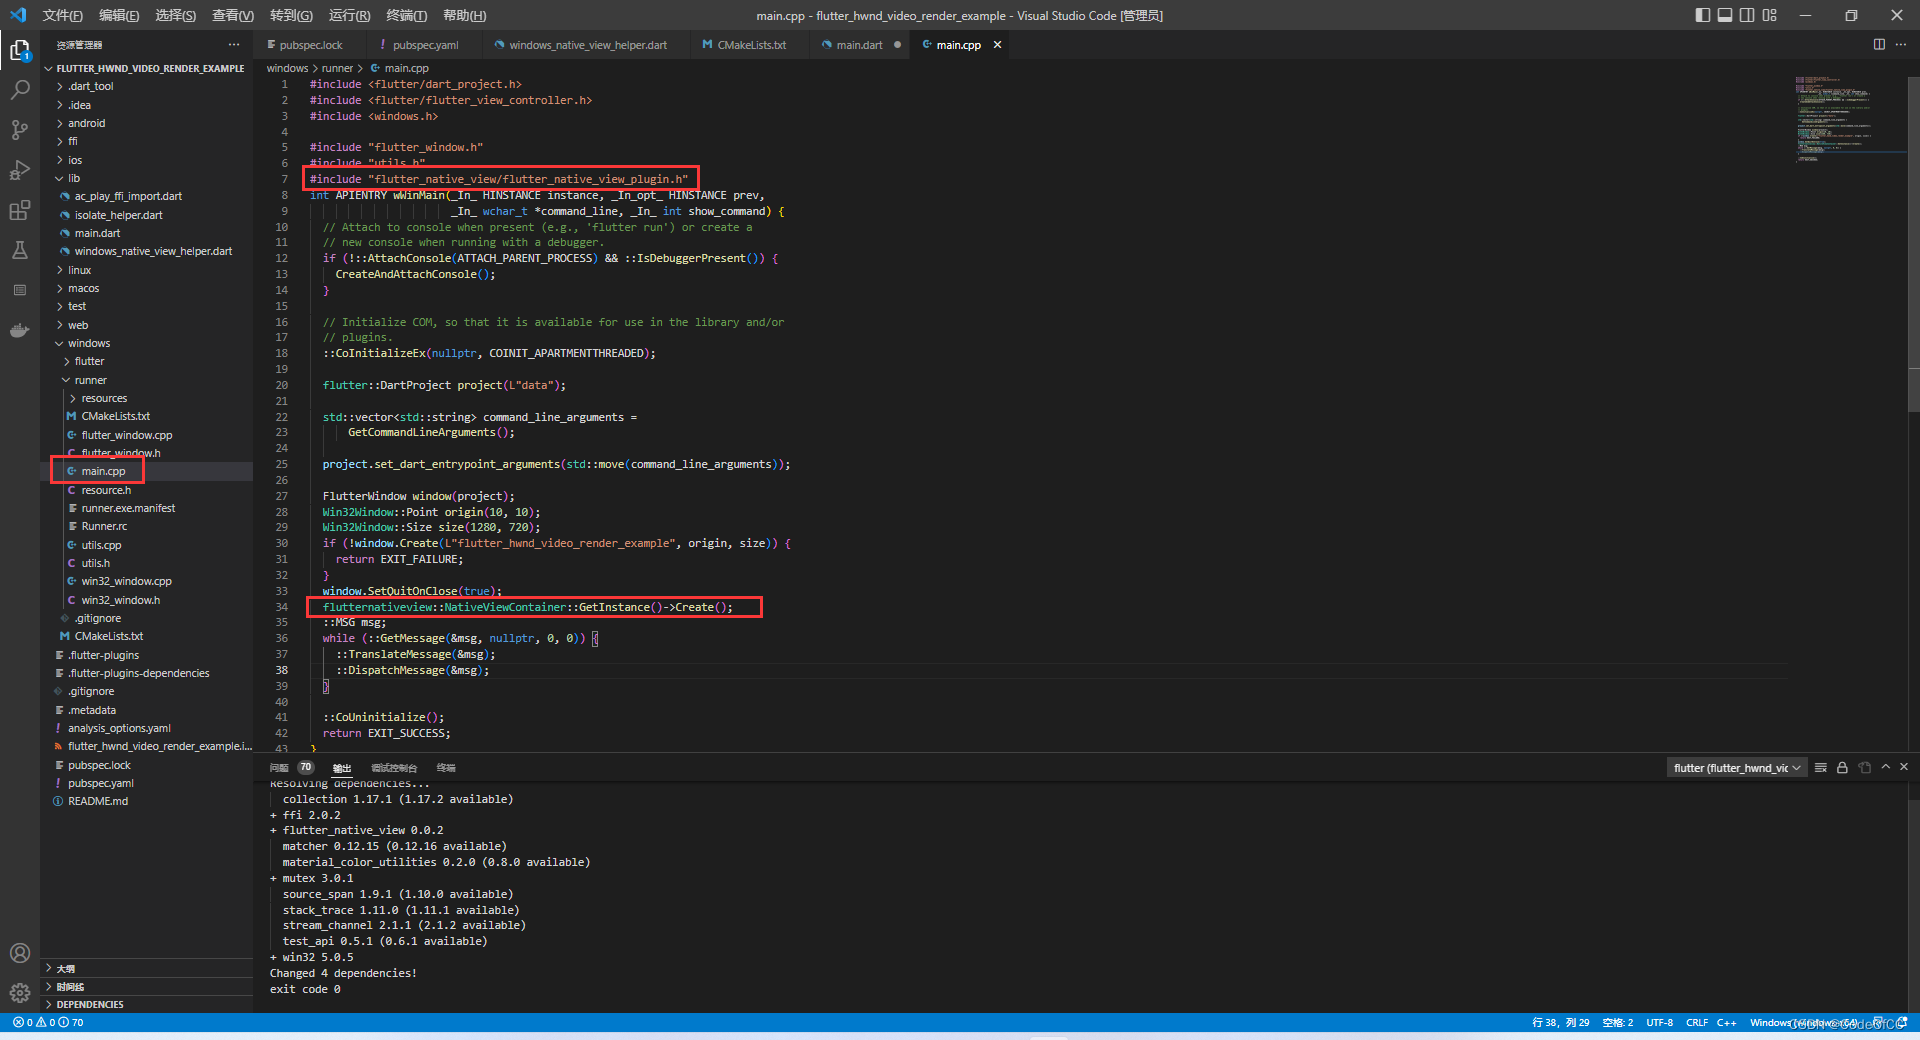Click the CRLF line ending status item
The image size is (1920, 1040).
click(x=1697, y=1022)
